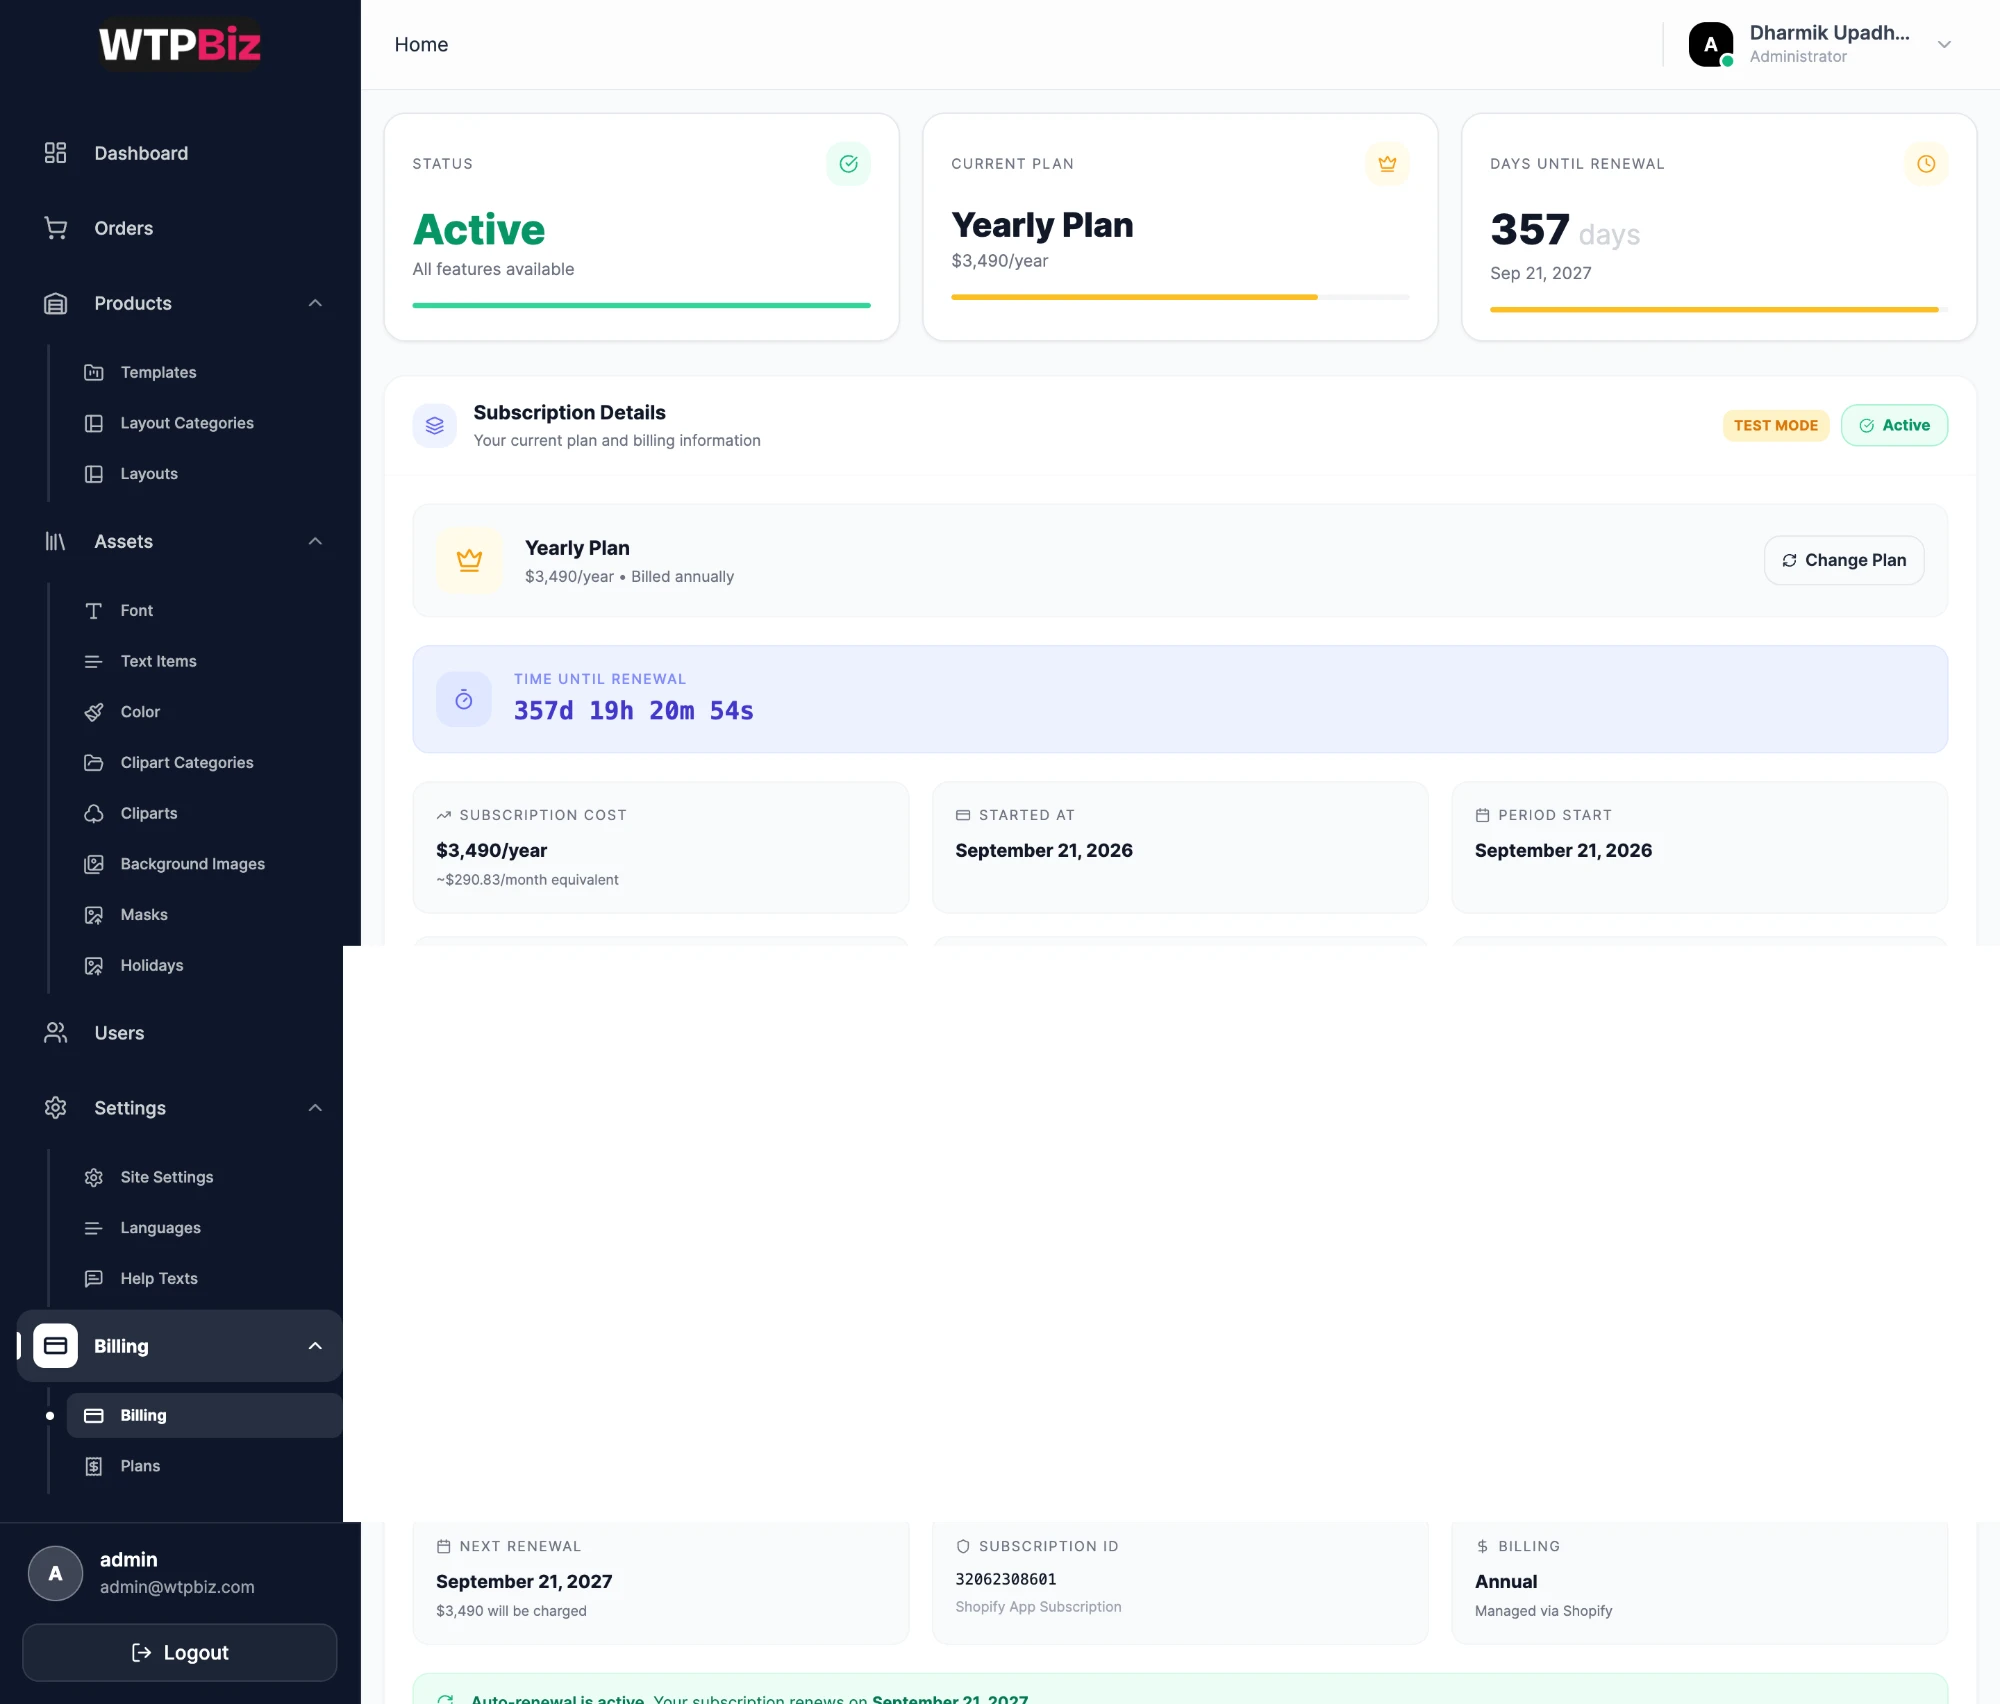The height and width of the screenshot is (1704, 2000).
Task: Click Started At September 21, 2026 date
Action: pos(1044,850)
